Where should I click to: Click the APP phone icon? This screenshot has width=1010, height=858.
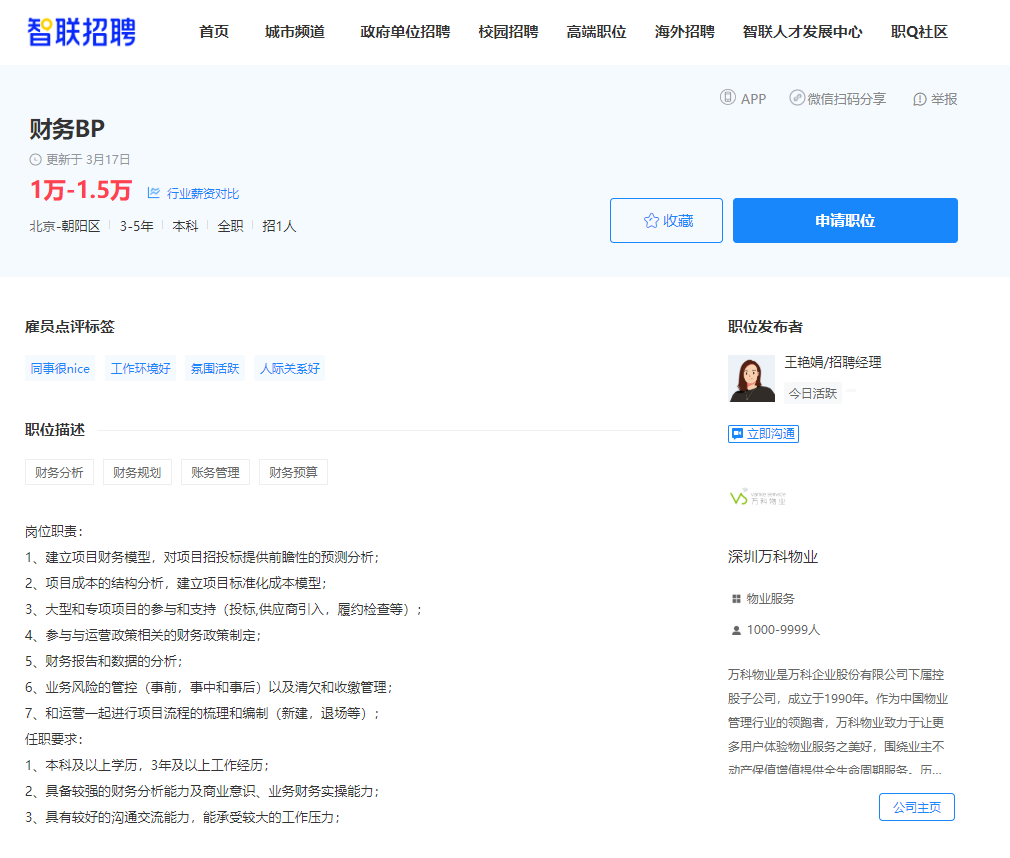[728, 98]
